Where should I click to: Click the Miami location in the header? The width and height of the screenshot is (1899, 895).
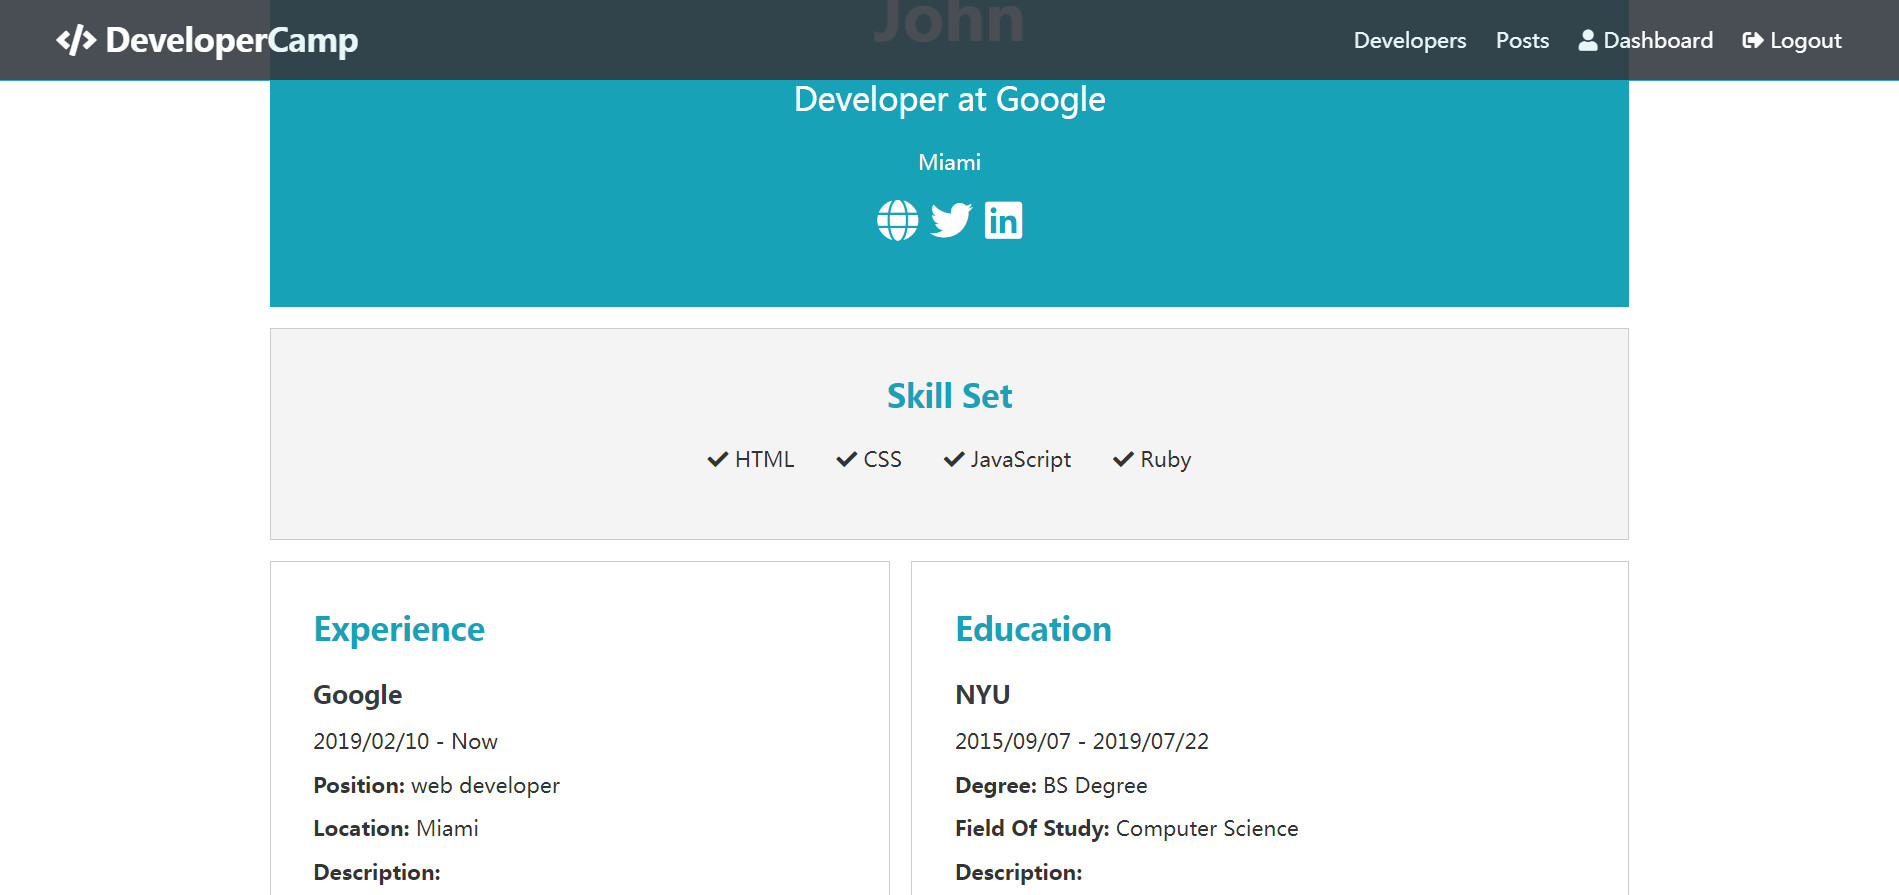950,162
